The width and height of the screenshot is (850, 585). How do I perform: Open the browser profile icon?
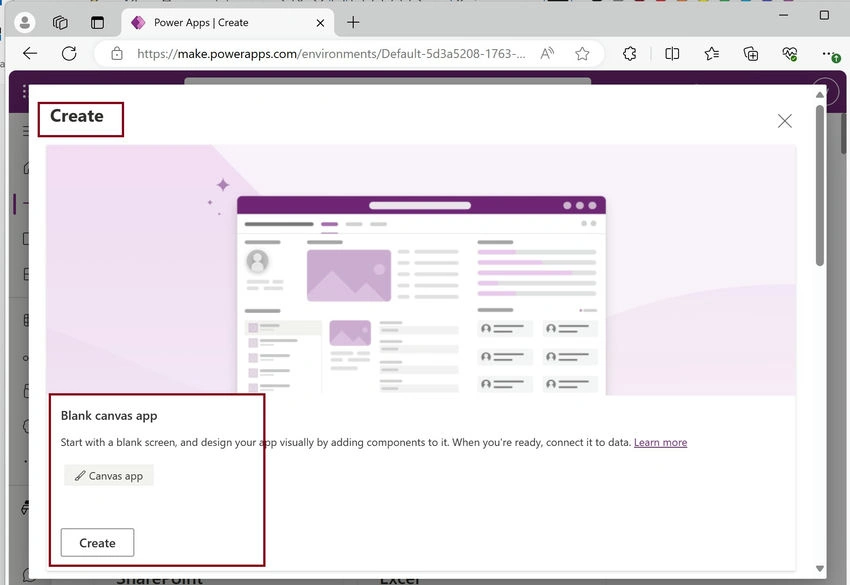[24, 22]
